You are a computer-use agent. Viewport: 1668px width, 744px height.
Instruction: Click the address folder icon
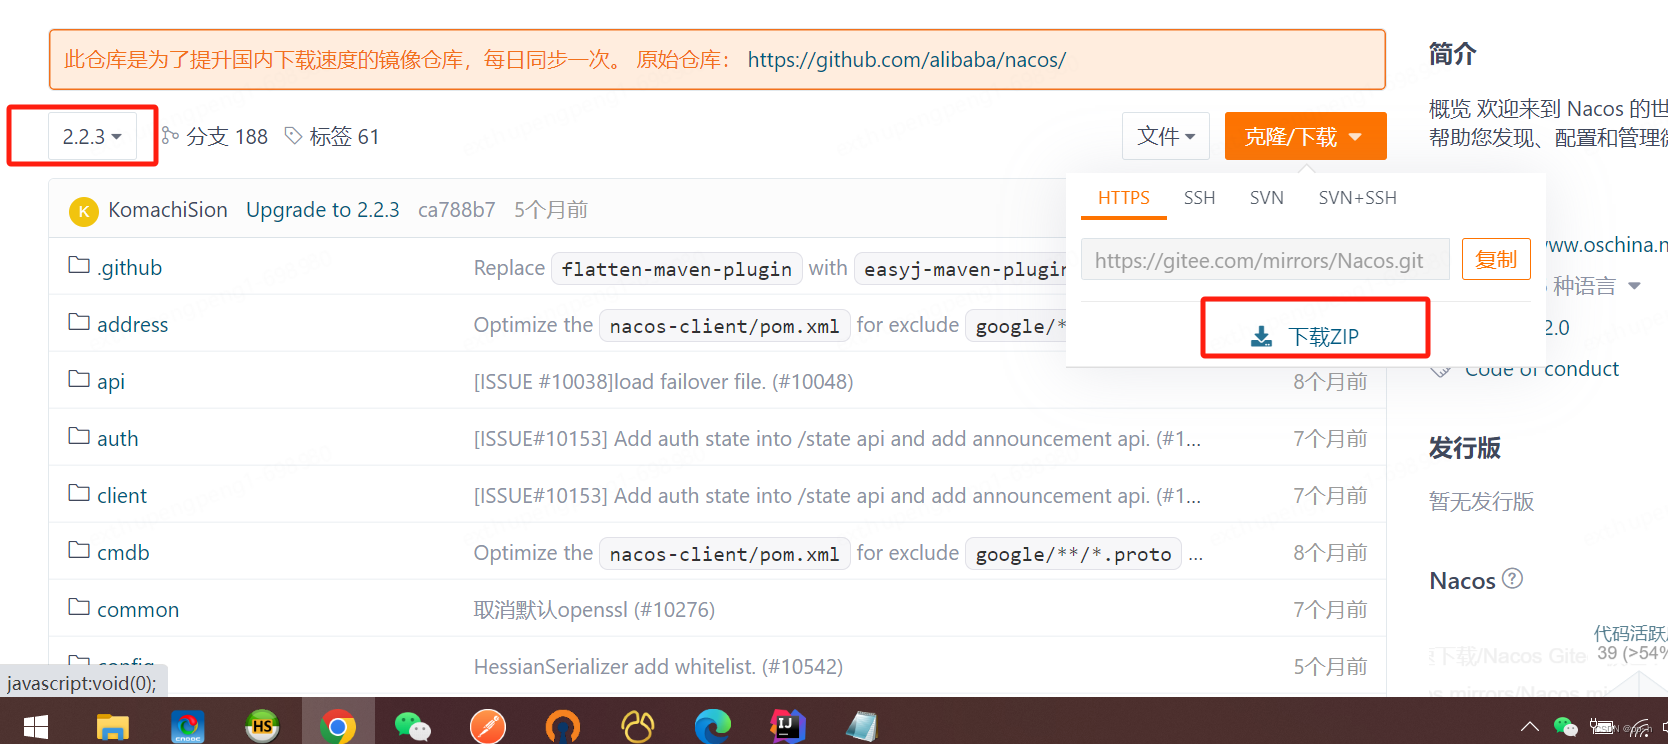pos(79,323)
